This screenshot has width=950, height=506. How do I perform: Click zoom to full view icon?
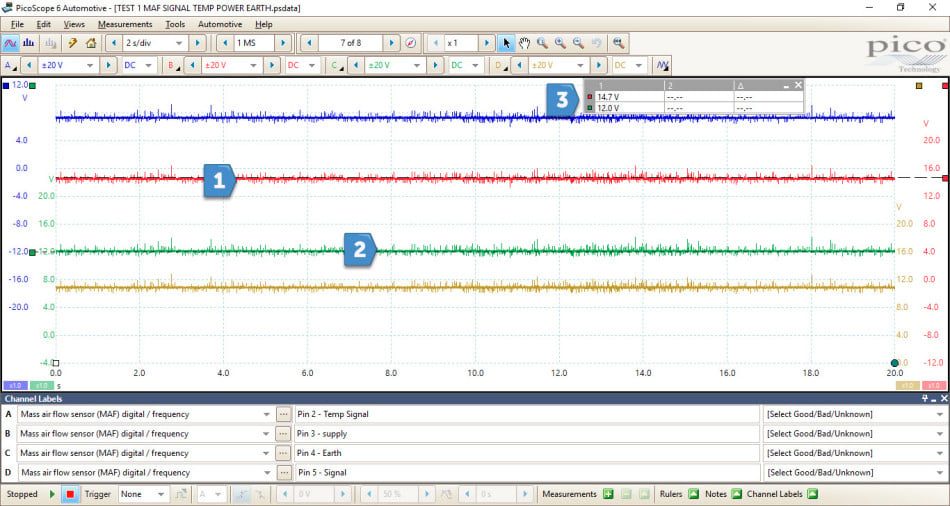coord(618,43)
